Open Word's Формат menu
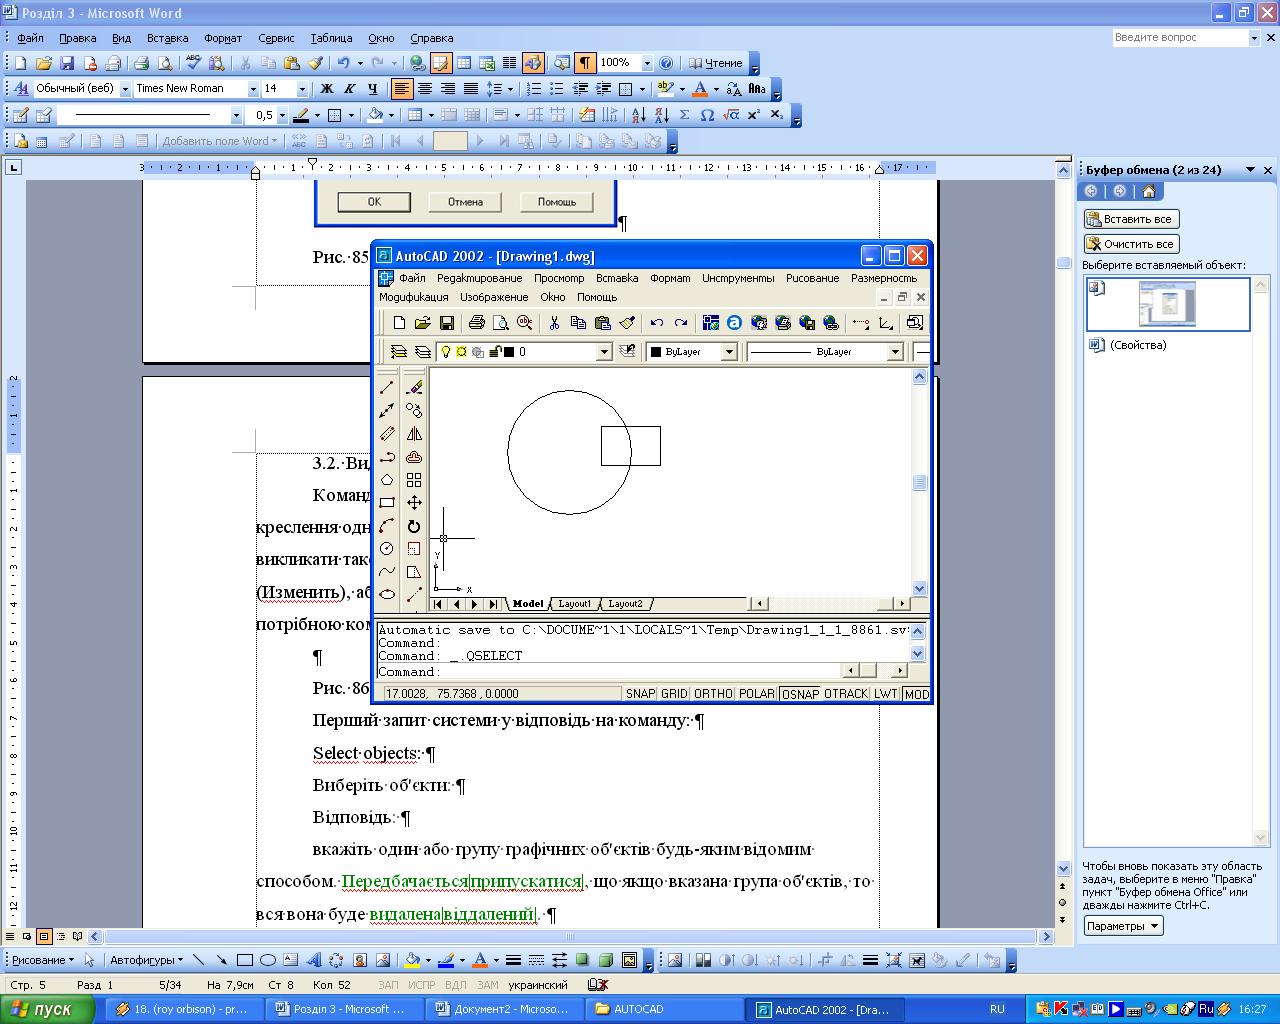This screenshot has width=1280, height=1024. pyautogui.click(x=223, y=38)
